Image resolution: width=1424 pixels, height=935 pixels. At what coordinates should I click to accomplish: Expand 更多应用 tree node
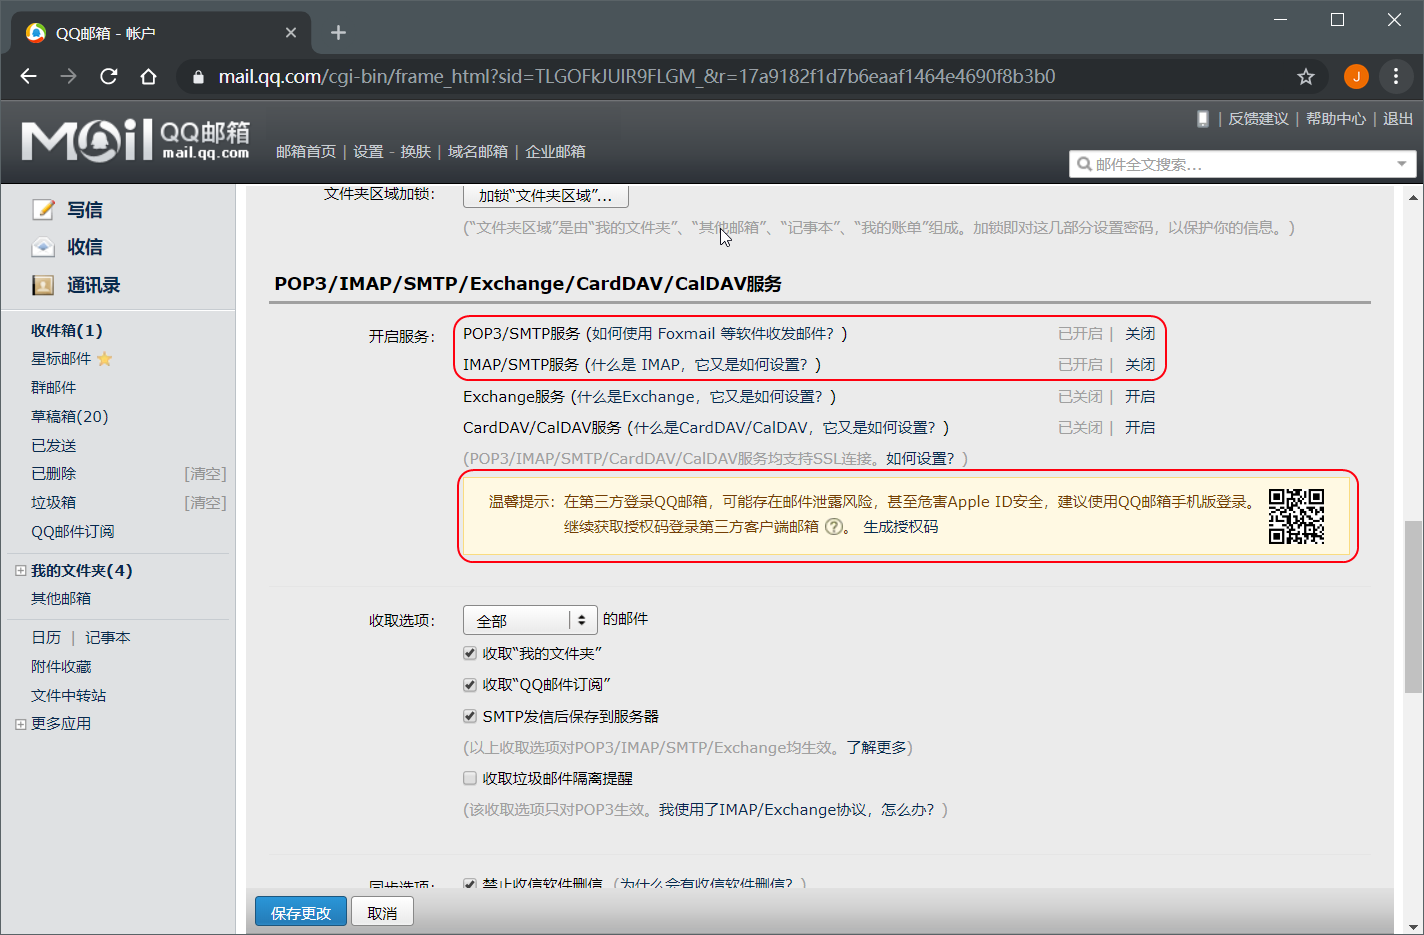tap(20, 724)
